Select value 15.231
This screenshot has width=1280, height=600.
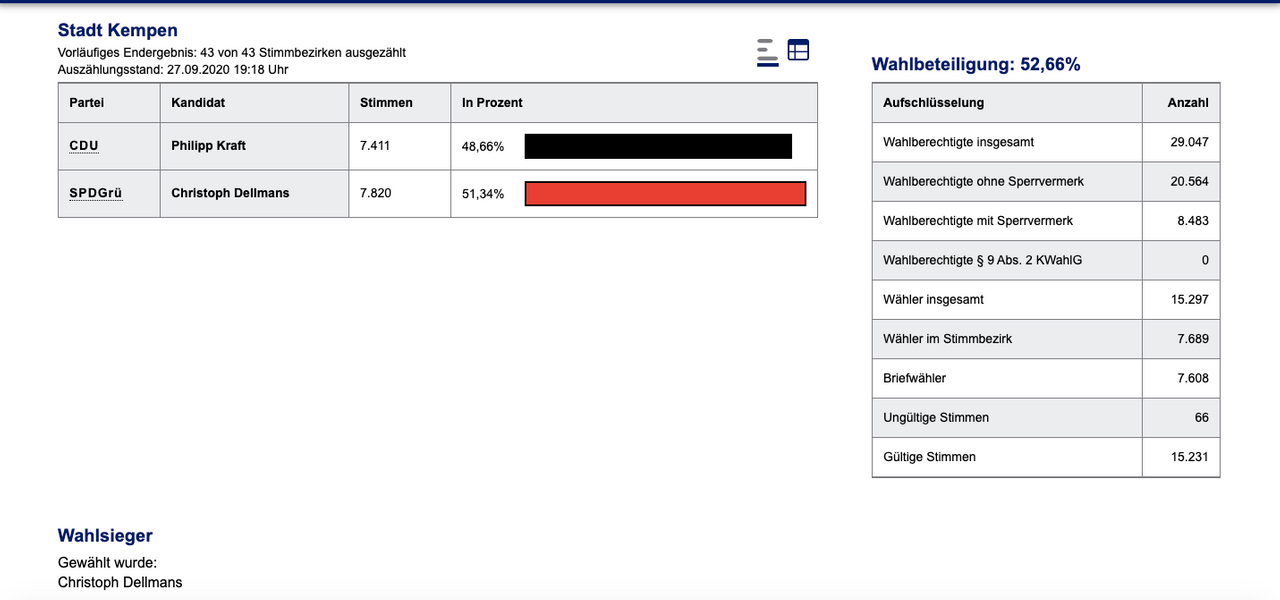[x=1190, y=457]
